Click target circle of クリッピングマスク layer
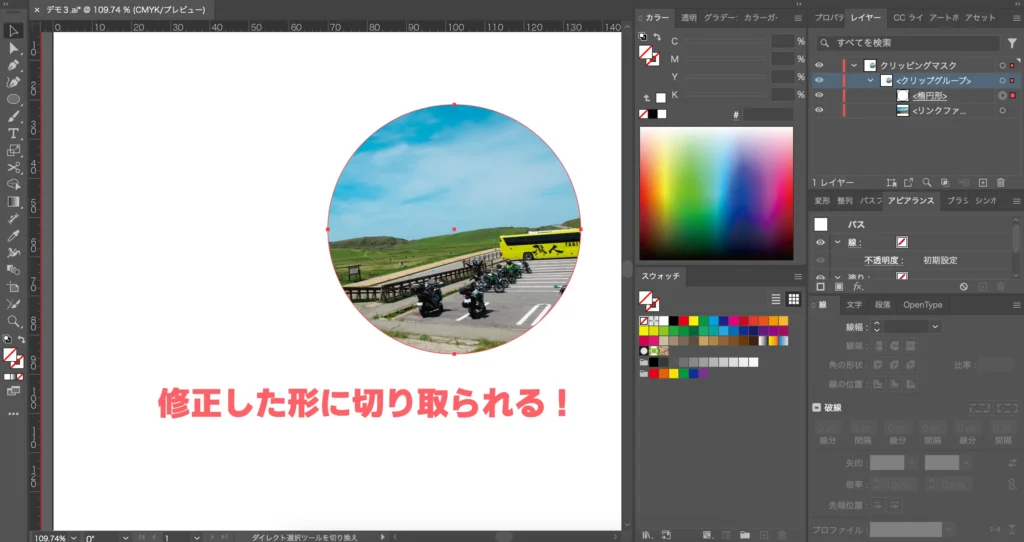Viewport: 1024px width, 542px height. pos(1002,65)
